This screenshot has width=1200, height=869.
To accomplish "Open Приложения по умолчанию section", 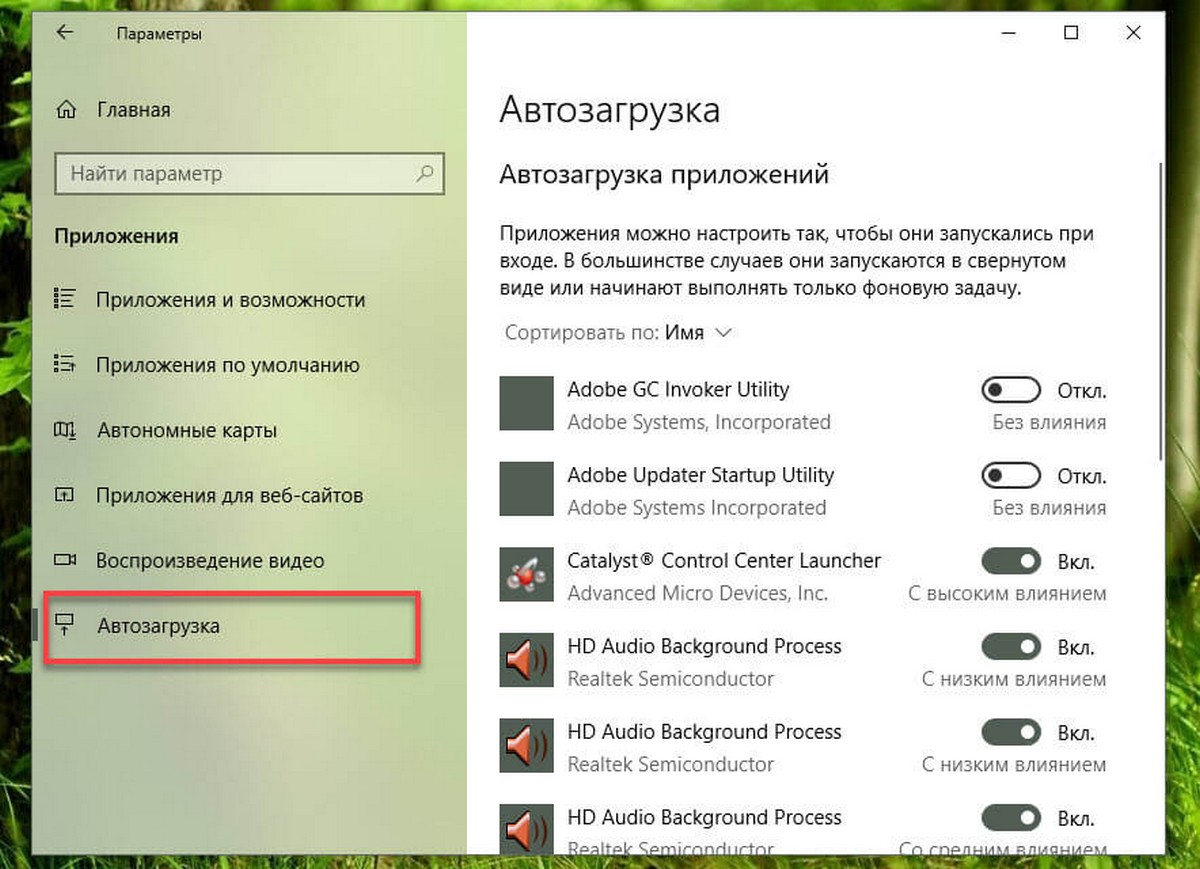I will point(229,365).
